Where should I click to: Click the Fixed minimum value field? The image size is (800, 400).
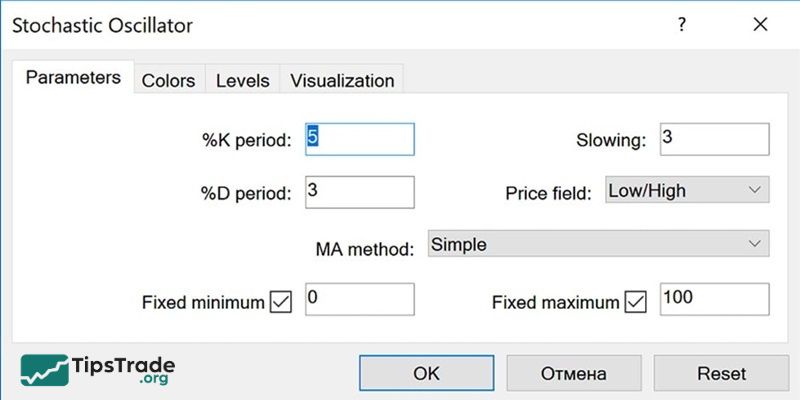[x=358, y=300]
